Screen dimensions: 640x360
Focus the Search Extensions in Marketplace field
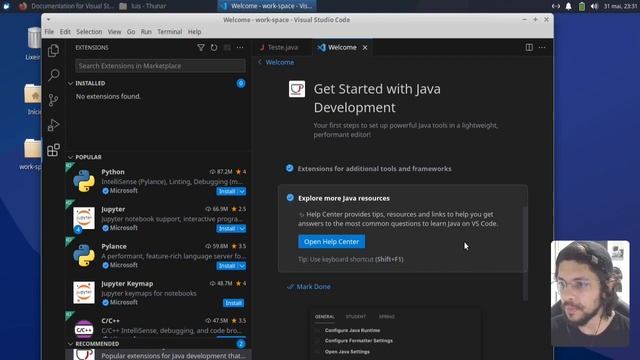(160, 66)
